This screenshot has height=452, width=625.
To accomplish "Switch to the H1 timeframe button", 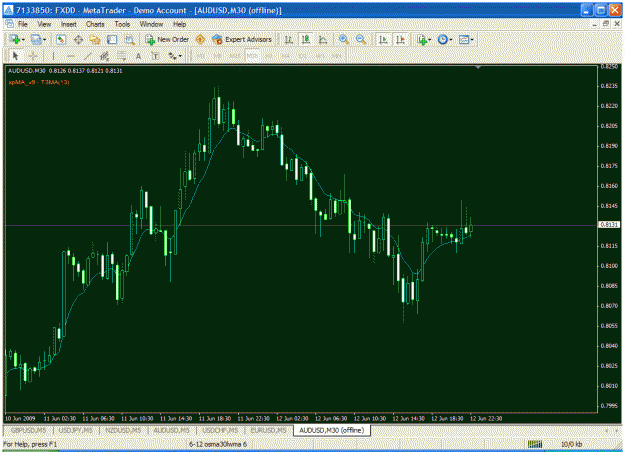I will [269, 56].
